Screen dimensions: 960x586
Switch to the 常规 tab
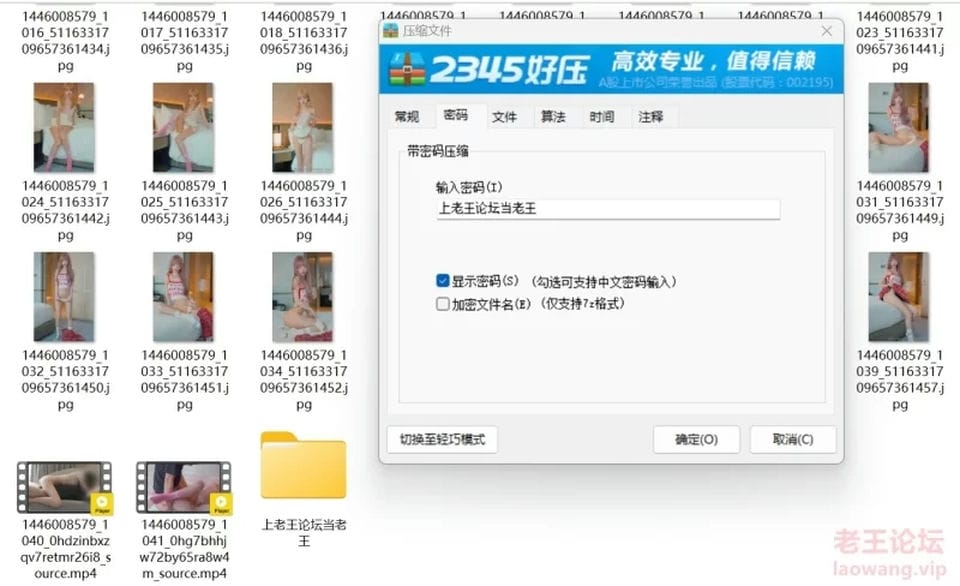[x=407, y=117]
